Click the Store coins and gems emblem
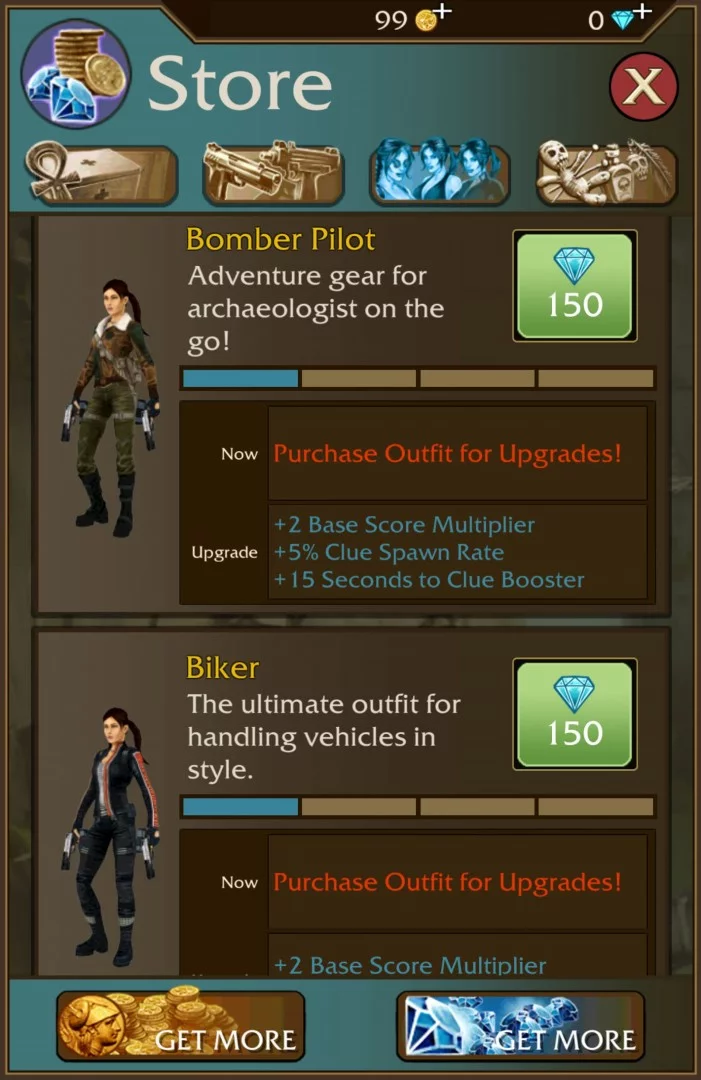This screenshot has height=1080, width=701. pos(76,74)
